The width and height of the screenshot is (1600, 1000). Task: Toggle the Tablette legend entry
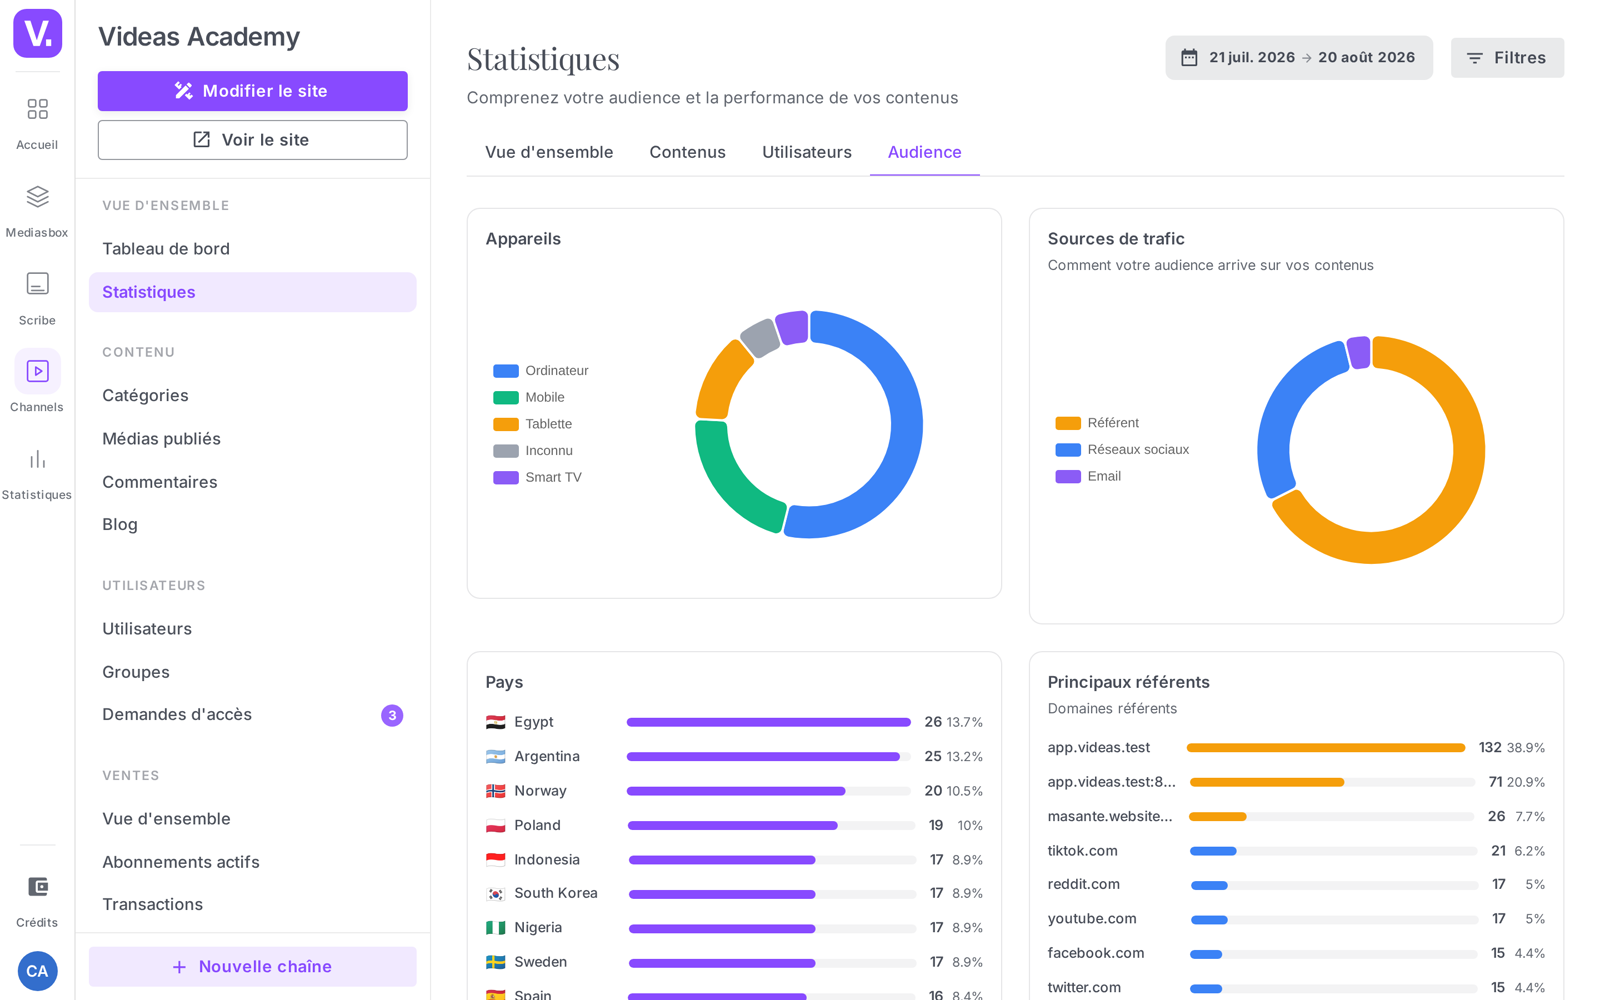(533, 424)
